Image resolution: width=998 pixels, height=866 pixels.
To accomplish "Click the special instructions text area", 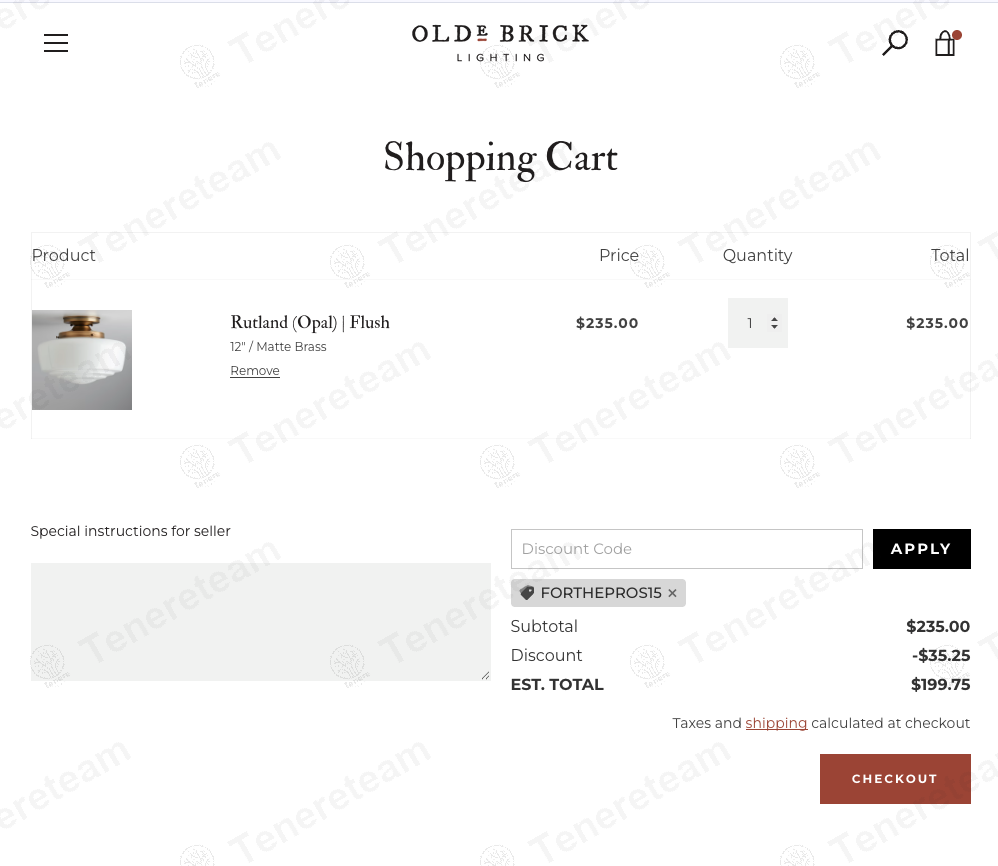I will coord(260,621).
